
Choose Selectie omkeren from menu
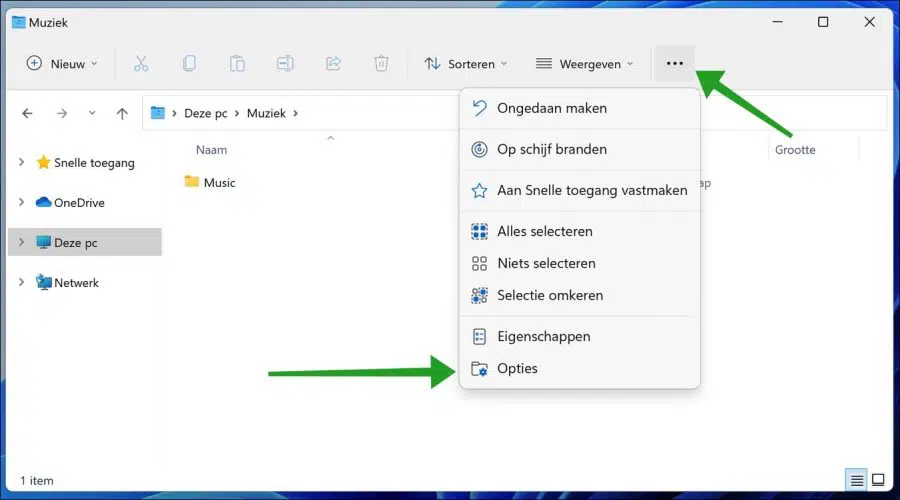pos(580,295)
